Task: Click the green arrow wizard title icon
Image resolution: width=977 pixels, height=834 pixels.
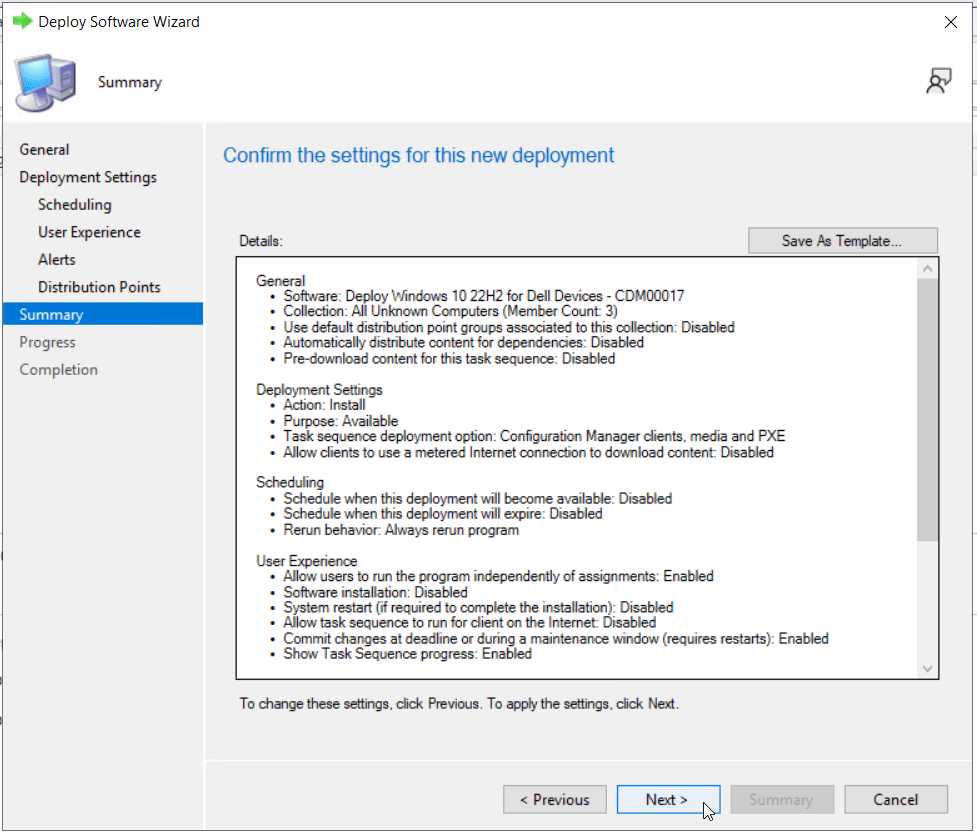Action: [x=21, y=21]
